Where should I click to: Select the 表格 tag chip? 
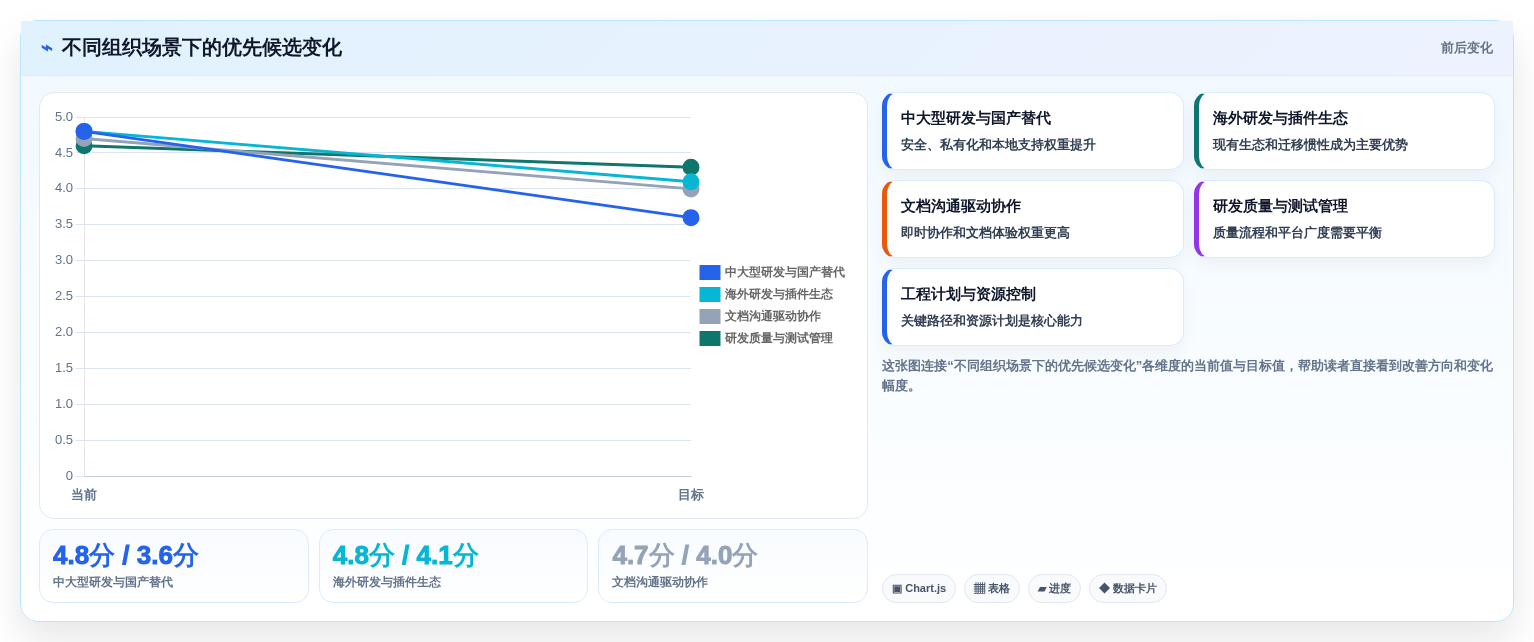(x=992, y=588)
